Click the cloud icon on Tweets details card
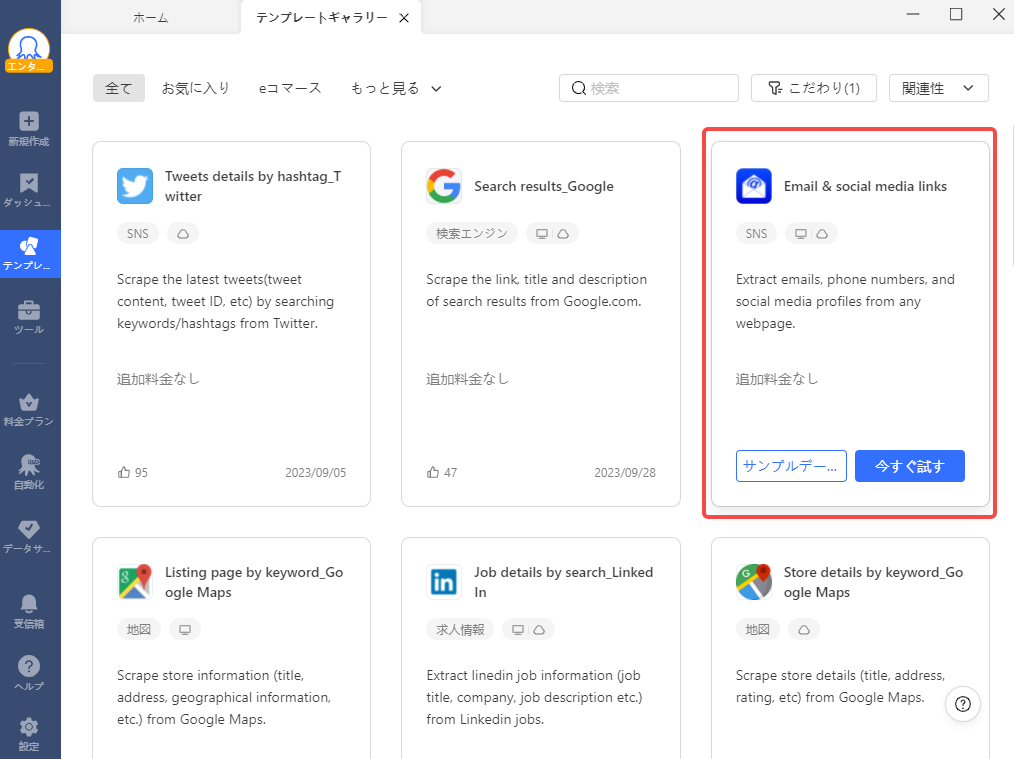 pos(183,234)
